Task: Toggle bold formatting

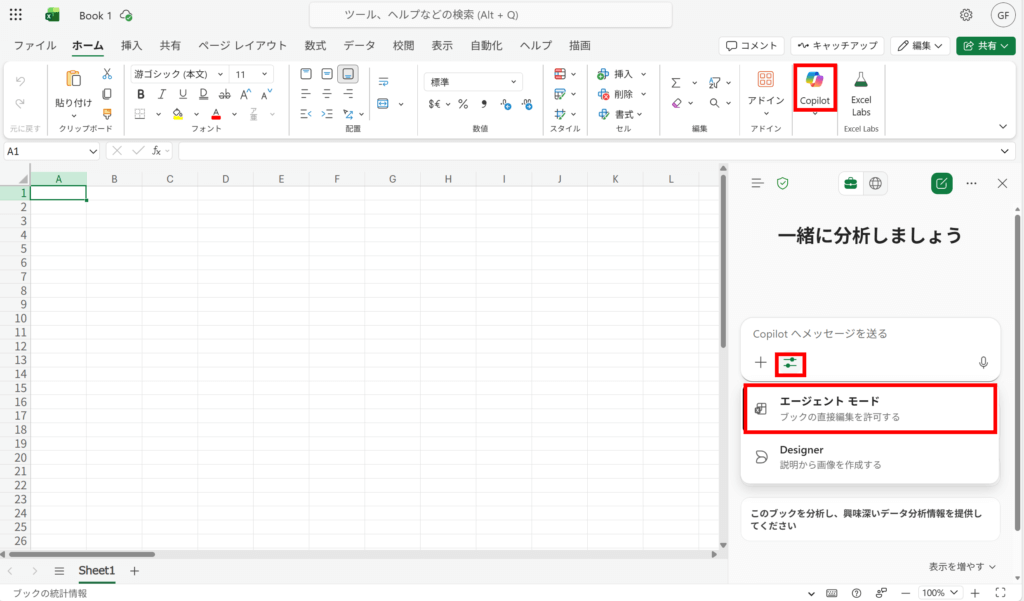Action: point(140,94)
